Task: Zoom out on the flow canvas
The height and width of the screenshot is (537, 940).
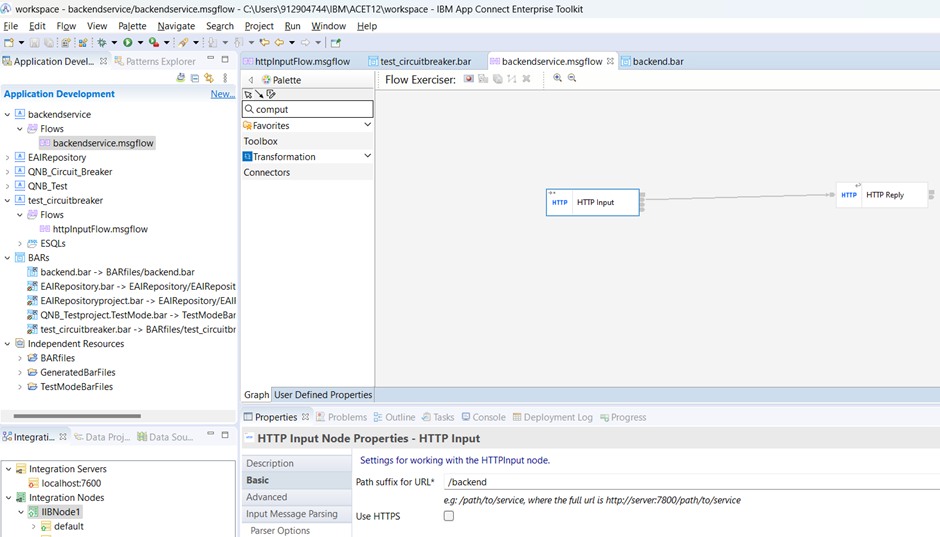Action: point(572,78)
